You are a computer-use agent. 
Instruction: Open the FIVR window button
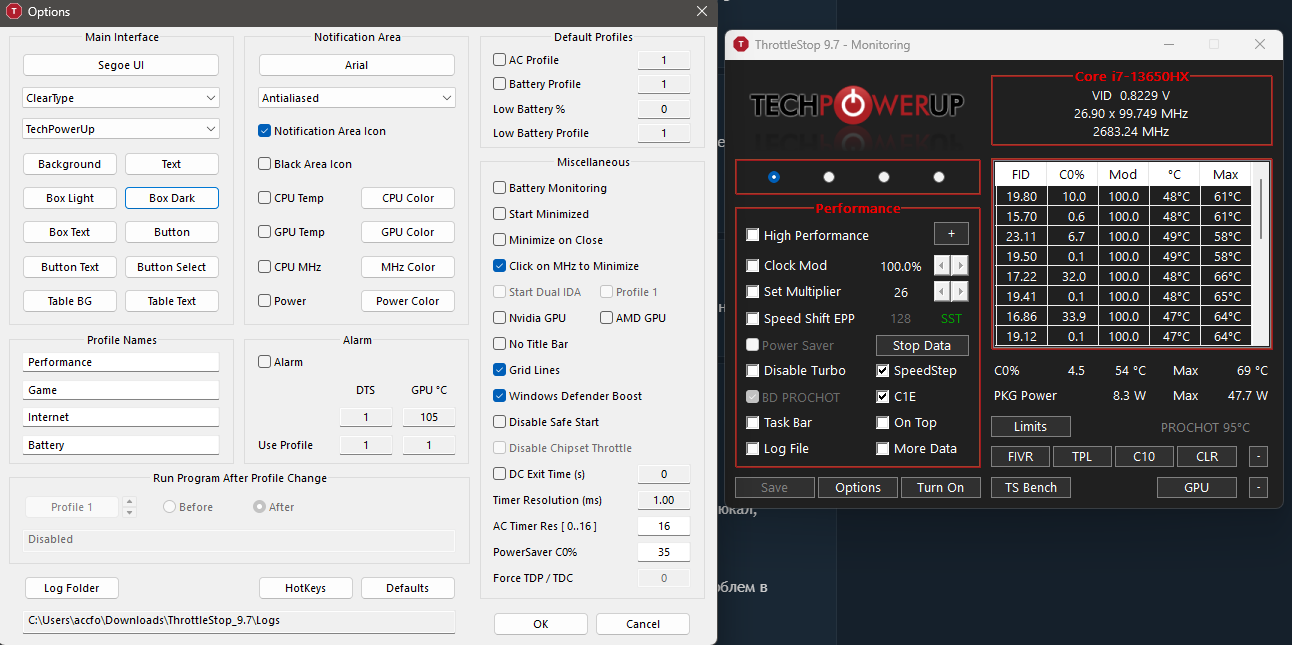tap(1021, 457)
